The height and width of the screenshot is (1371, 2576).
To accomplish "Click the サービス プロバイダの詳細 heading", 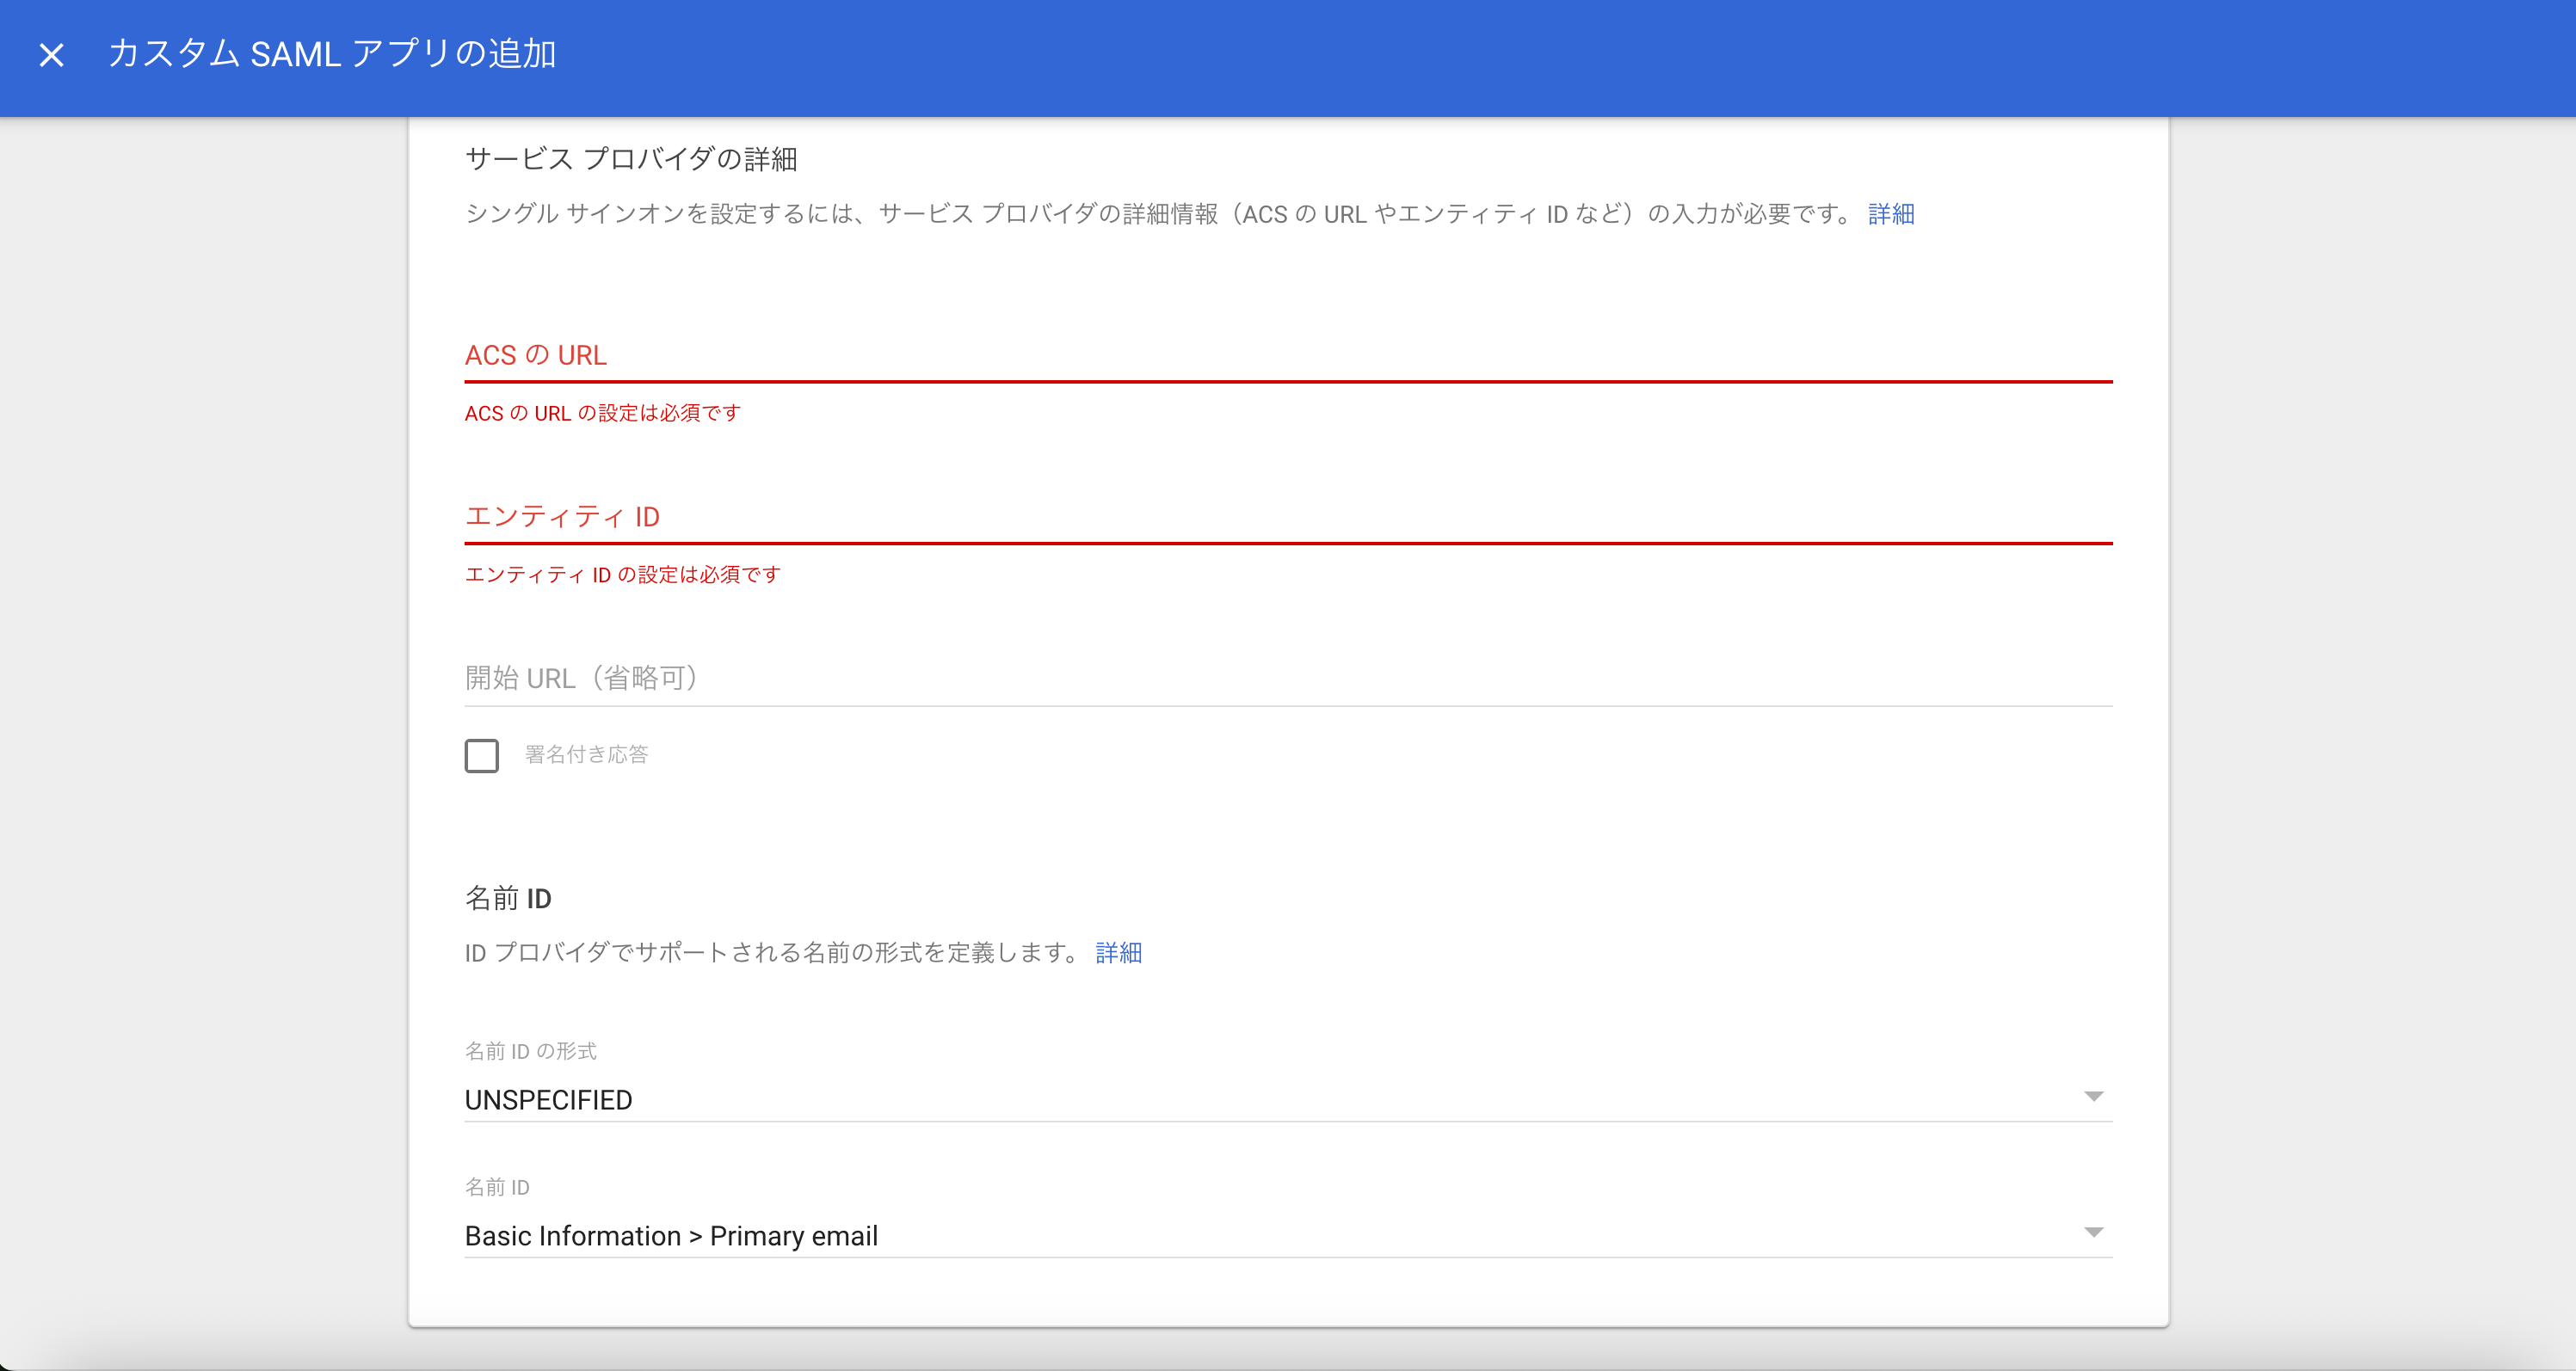I will (630, 159).
